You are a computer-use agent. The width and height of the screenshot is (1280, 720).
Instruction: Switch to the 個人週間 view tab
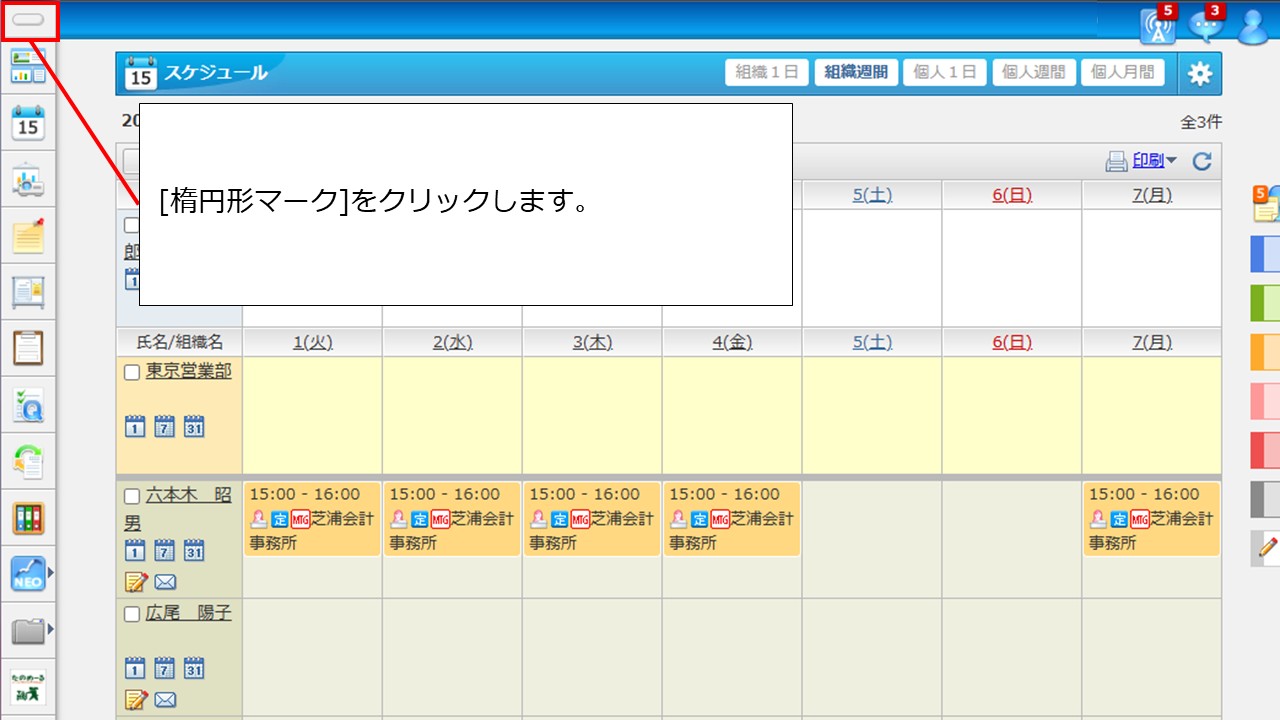click(1034, 72)
